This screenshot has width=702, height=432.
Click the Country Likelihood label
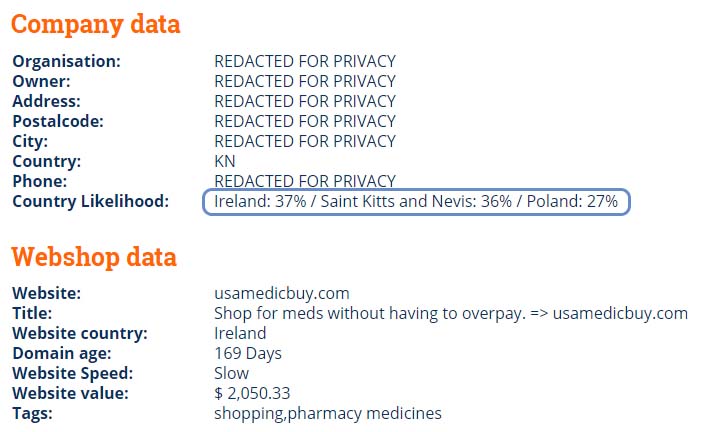91,201
